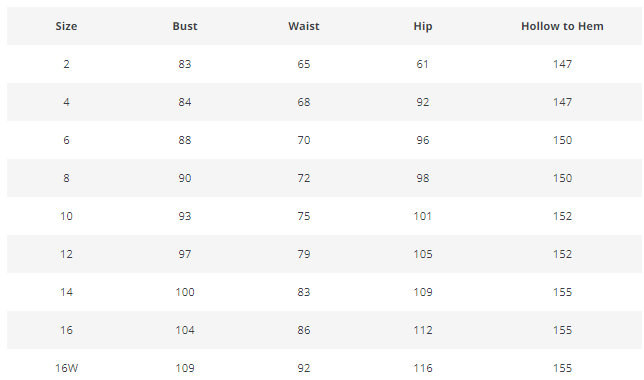Viewport: 644px width, 380px height.
Task: Click the Hip column header
Action: (x=423, y=27)
